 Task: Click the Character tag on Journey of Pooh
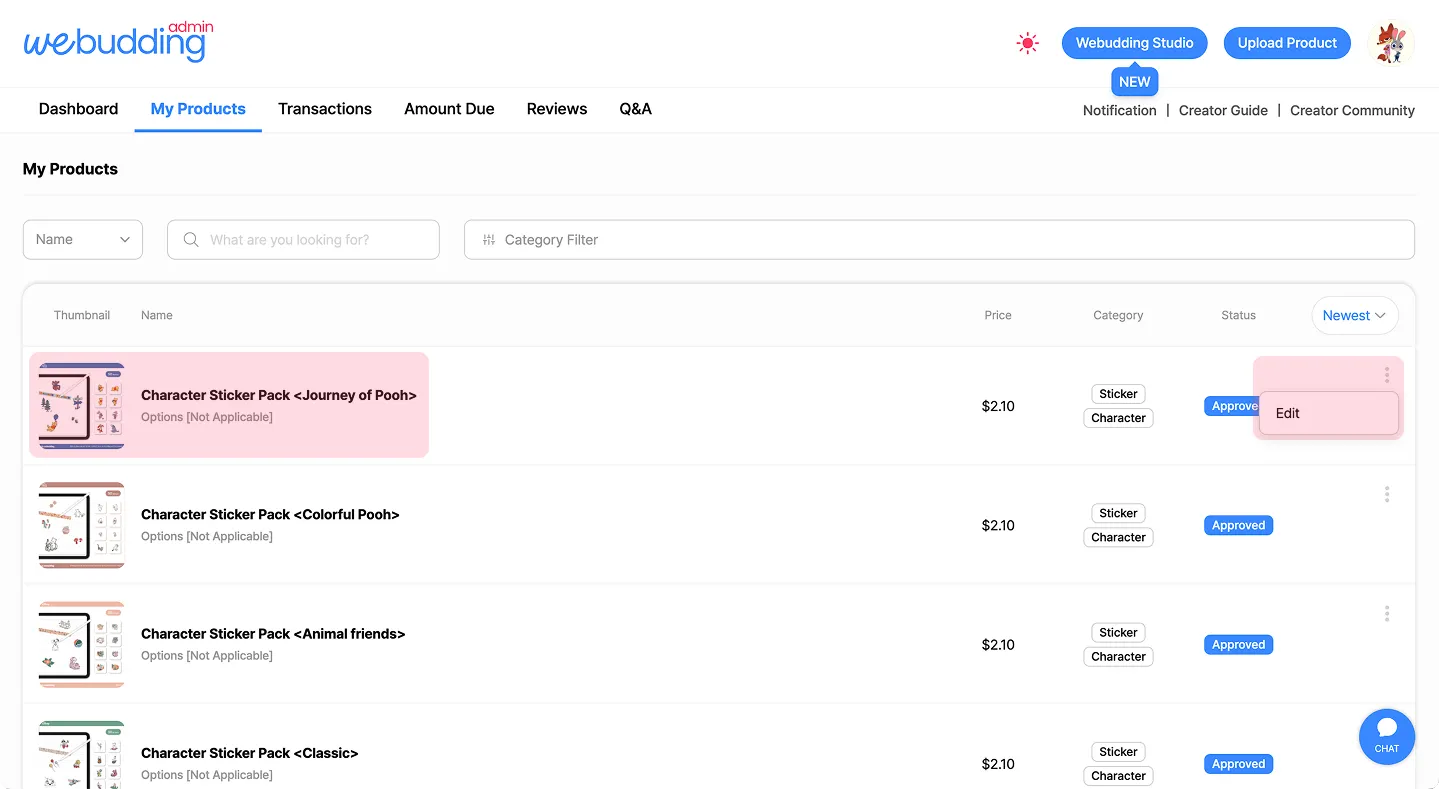(x=1118, y=418)
